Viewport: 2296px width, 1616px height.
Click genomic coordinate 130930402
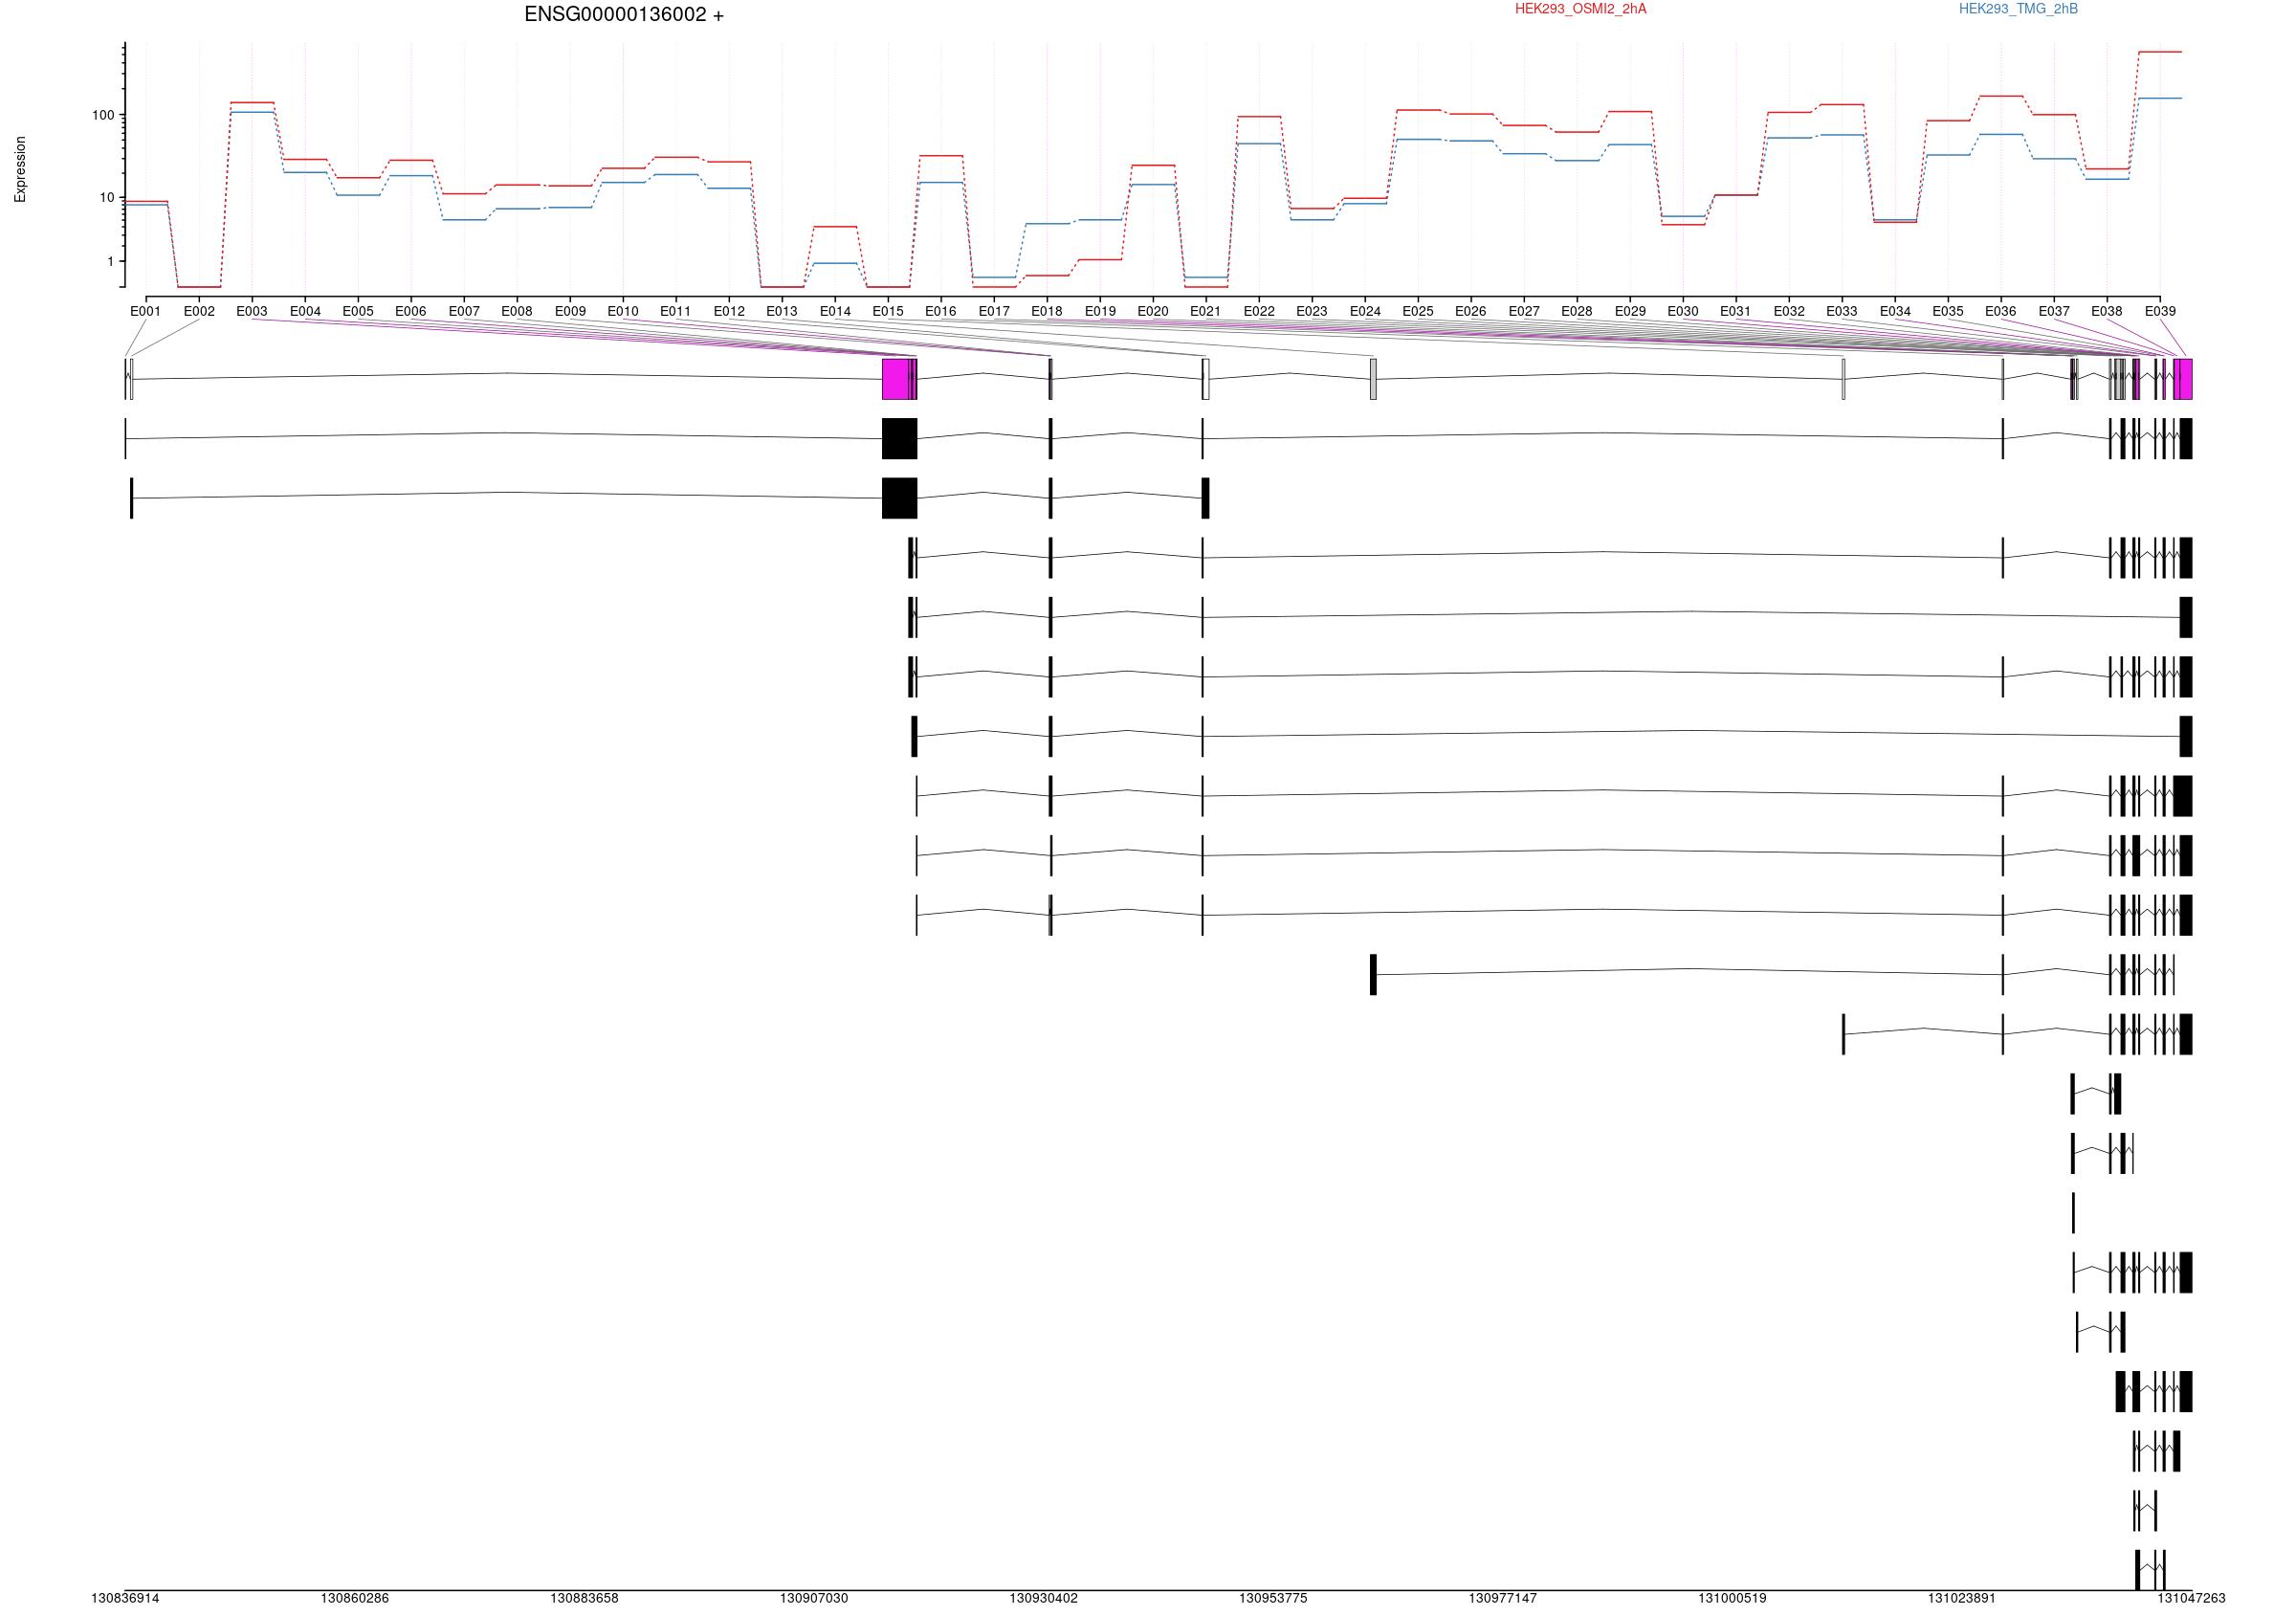pyautogui.click(x=1044, y=1598)
